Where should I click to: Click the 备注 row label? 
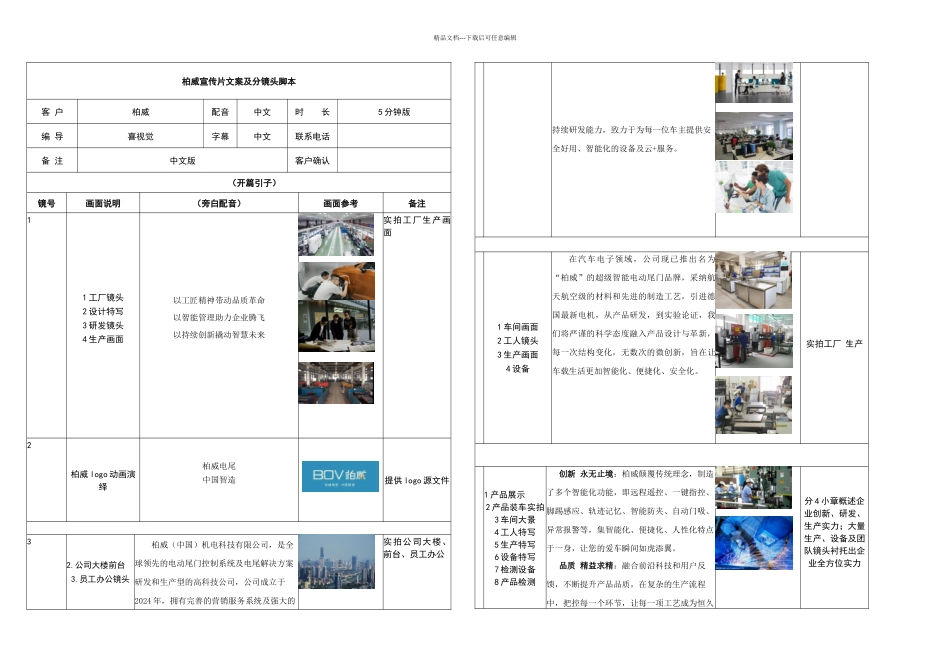click(52, 161)
